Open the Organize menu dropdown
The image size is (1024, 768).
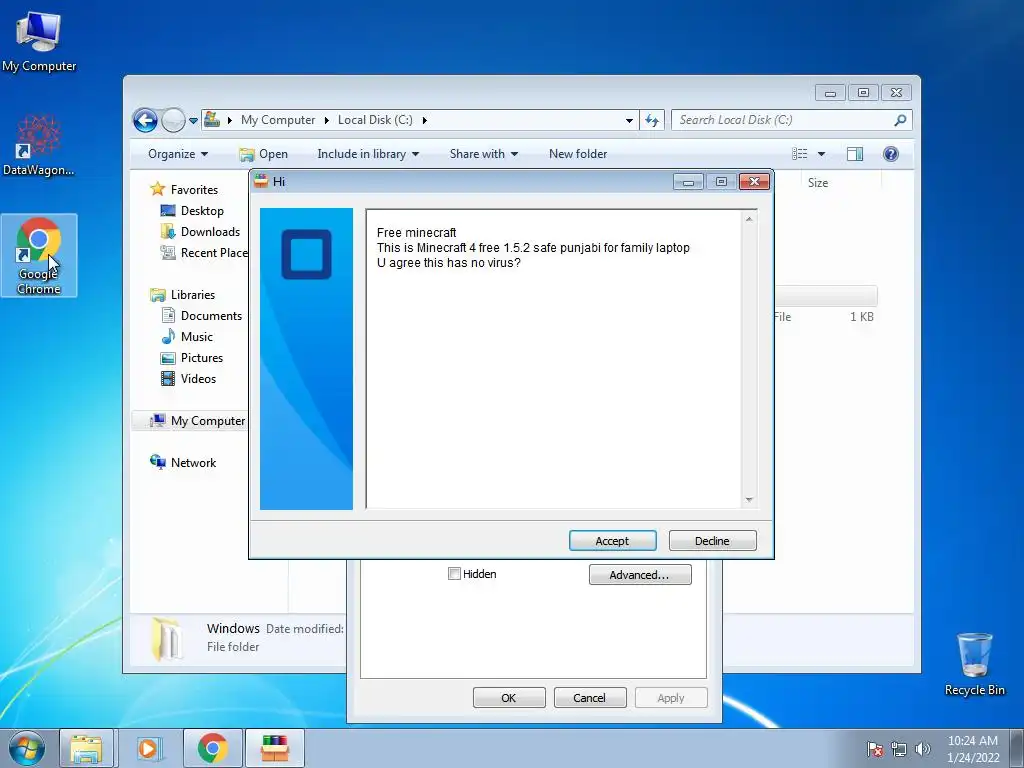pos(178,154)
